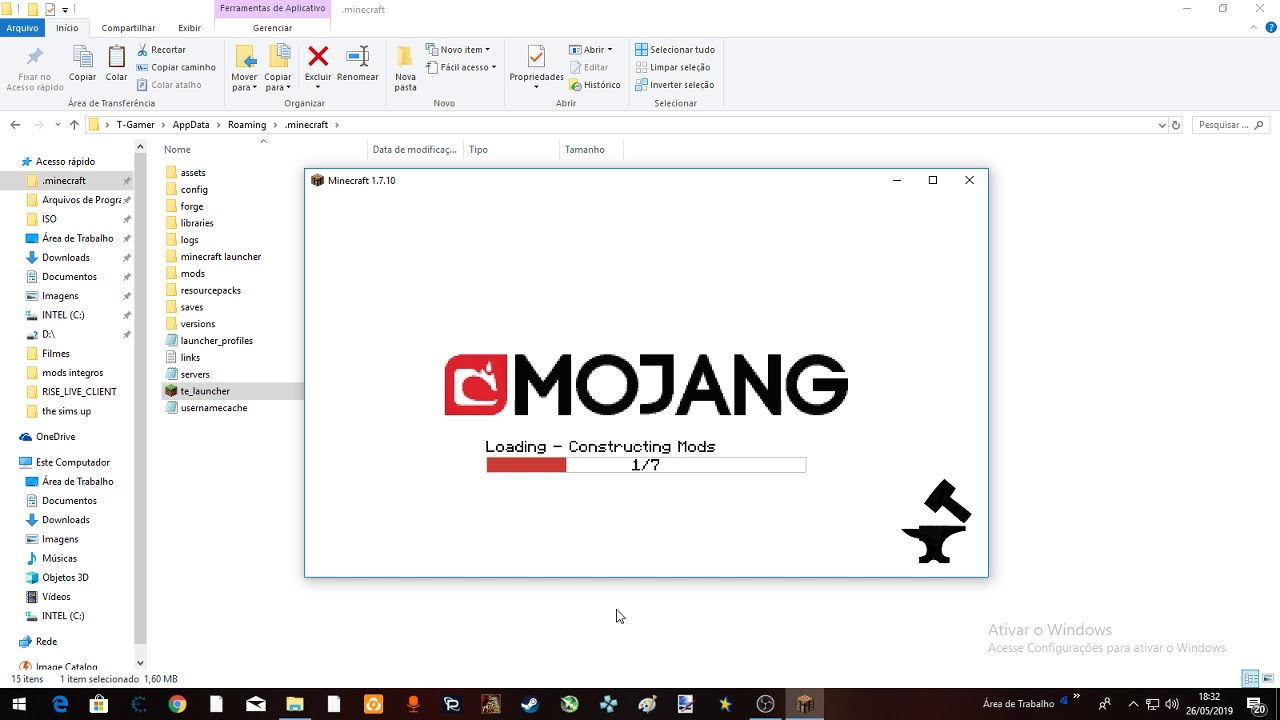Select OneDrive in navigation pane

click(x=55, y=437)
